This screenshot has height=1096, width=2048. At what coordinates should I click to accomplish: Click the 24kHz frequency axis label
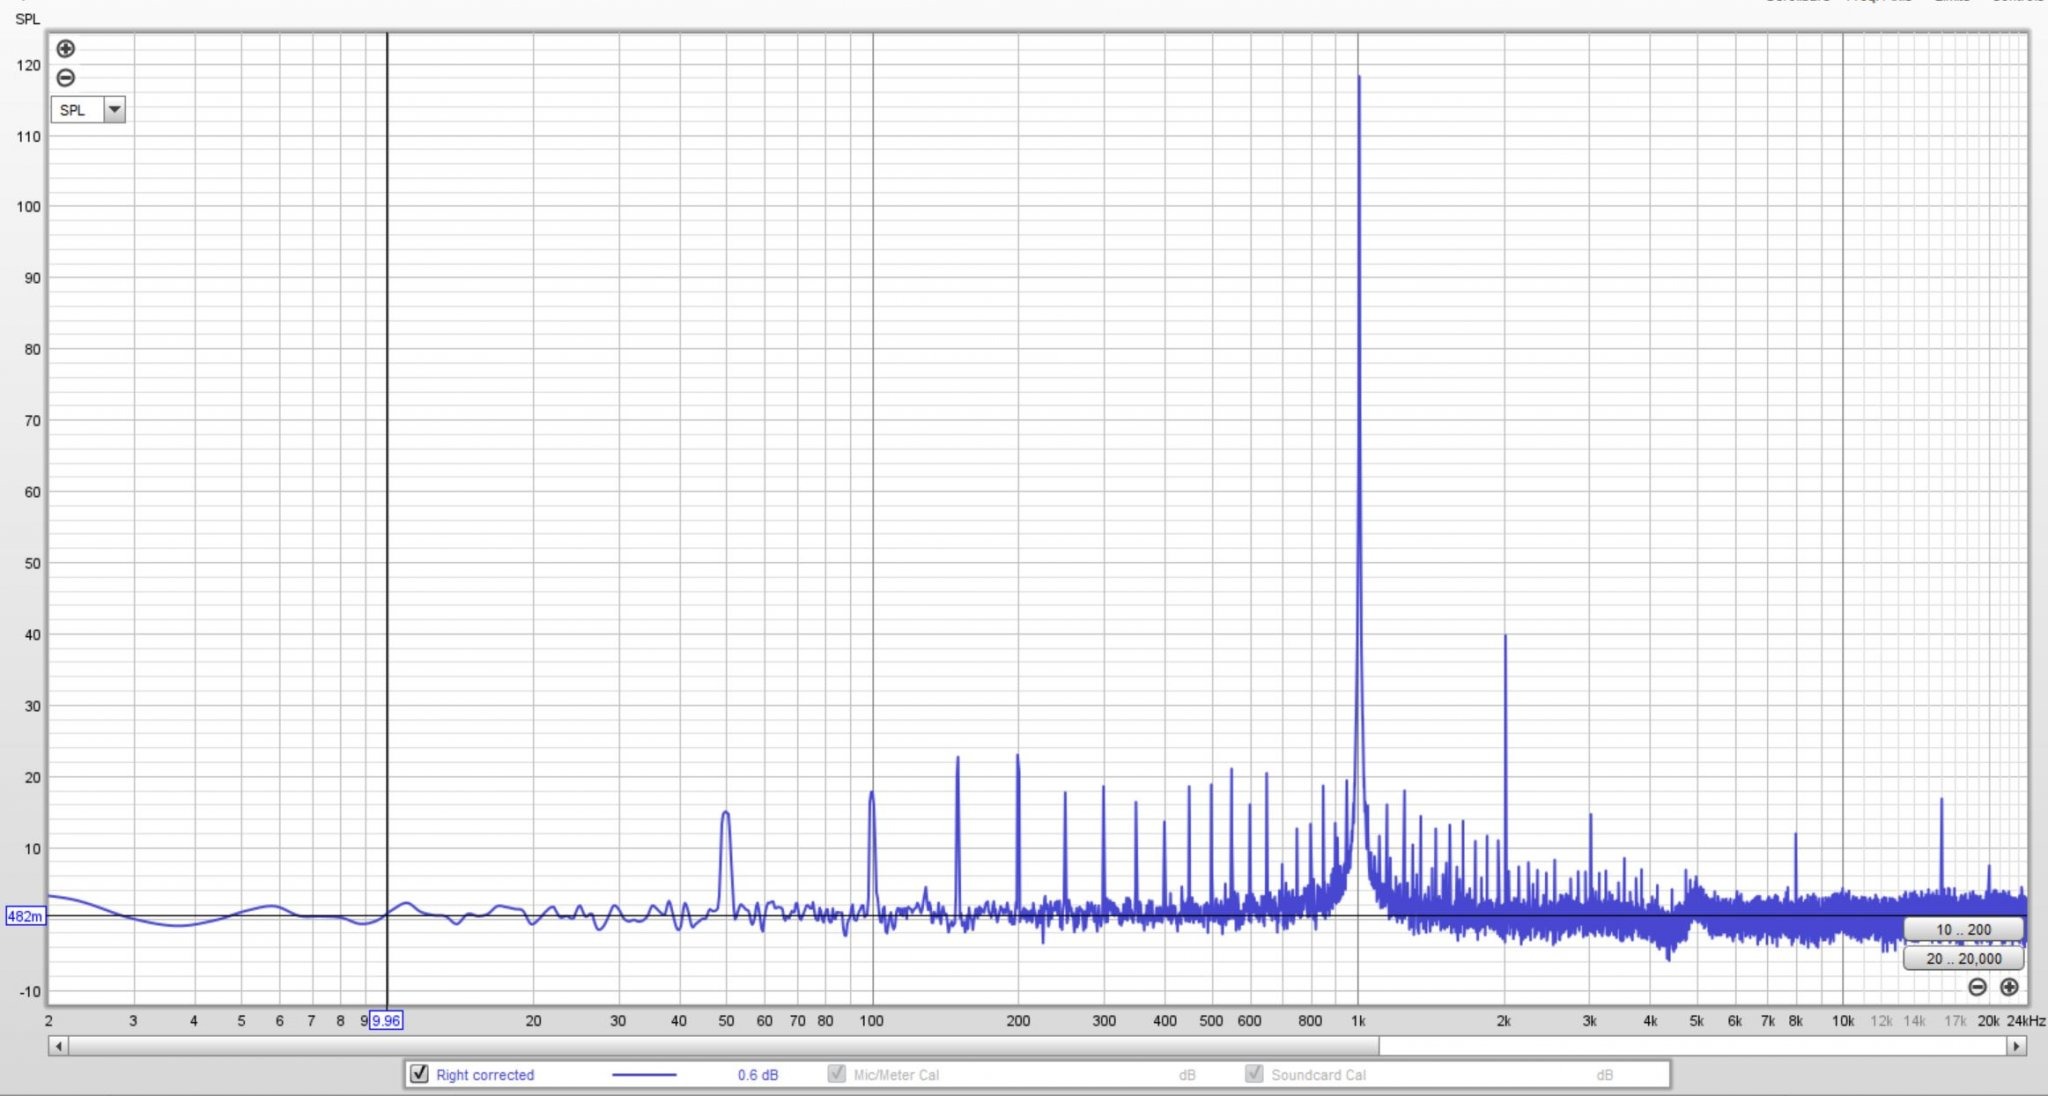[2026, 1021]
